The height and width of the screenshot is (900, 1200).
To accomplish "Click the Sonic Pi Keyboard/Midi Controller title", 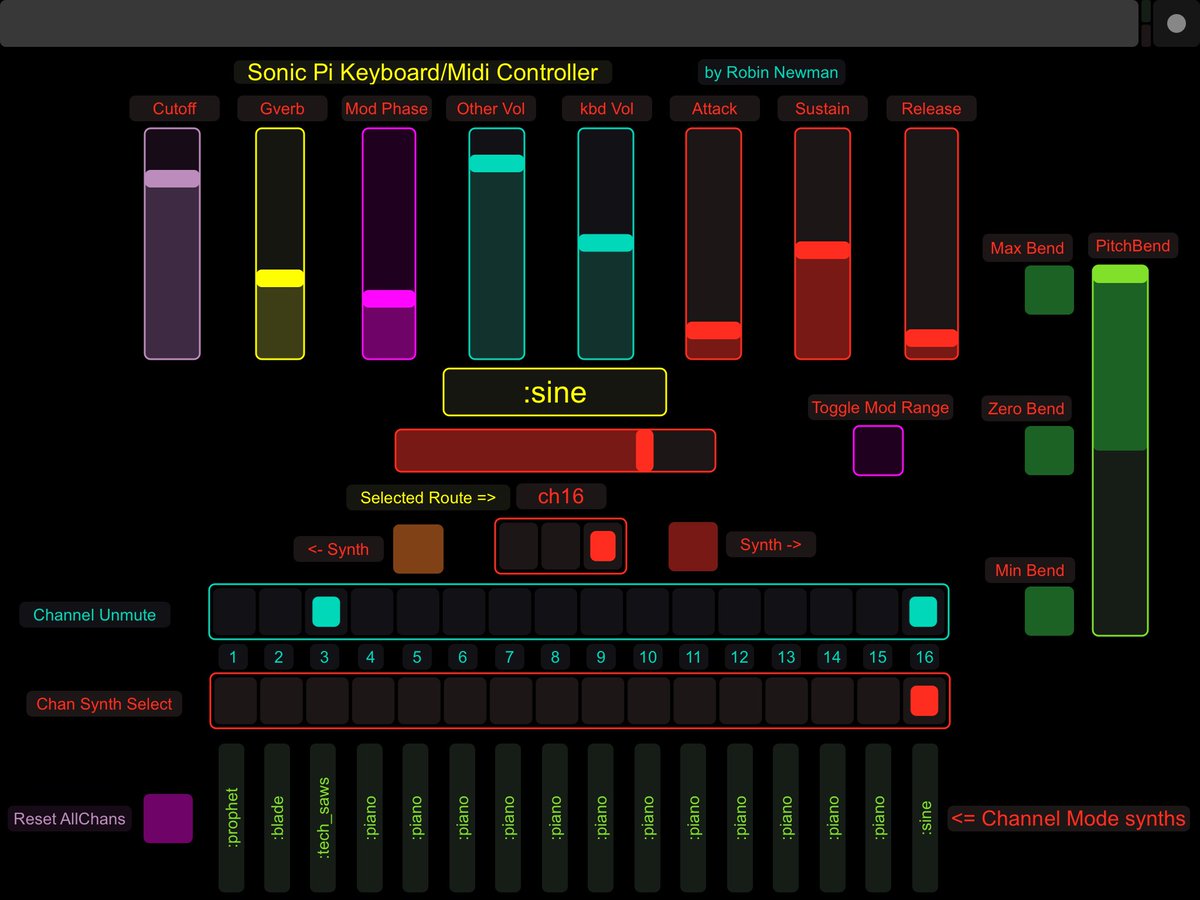I will click(423, 72).
